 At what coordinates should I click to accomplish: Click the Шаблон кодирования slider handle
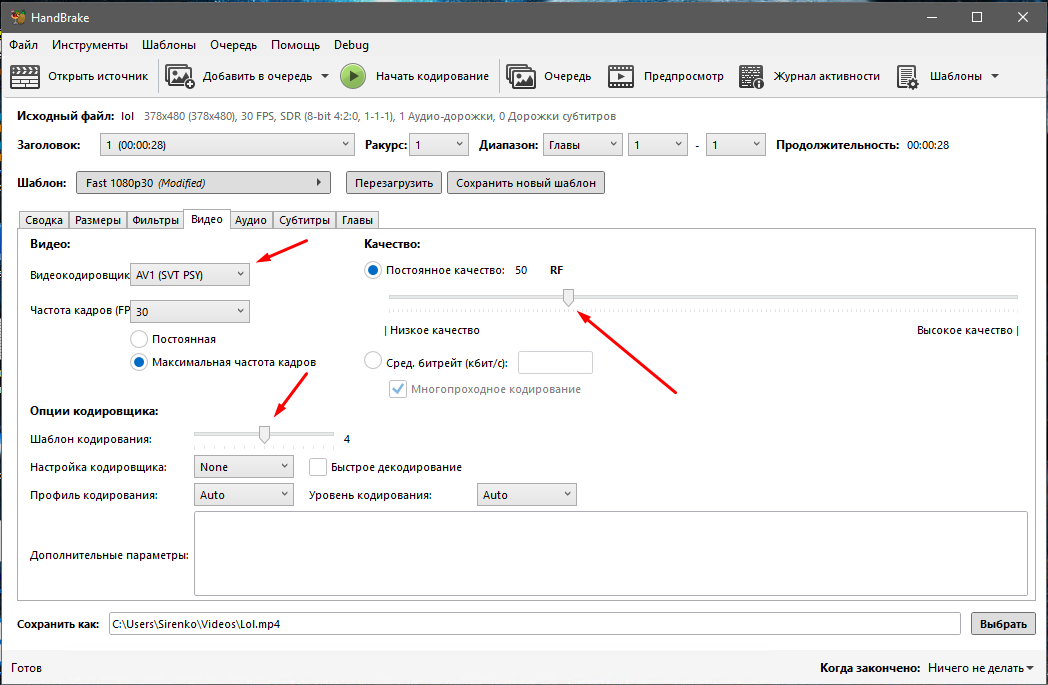coord(264,433)
